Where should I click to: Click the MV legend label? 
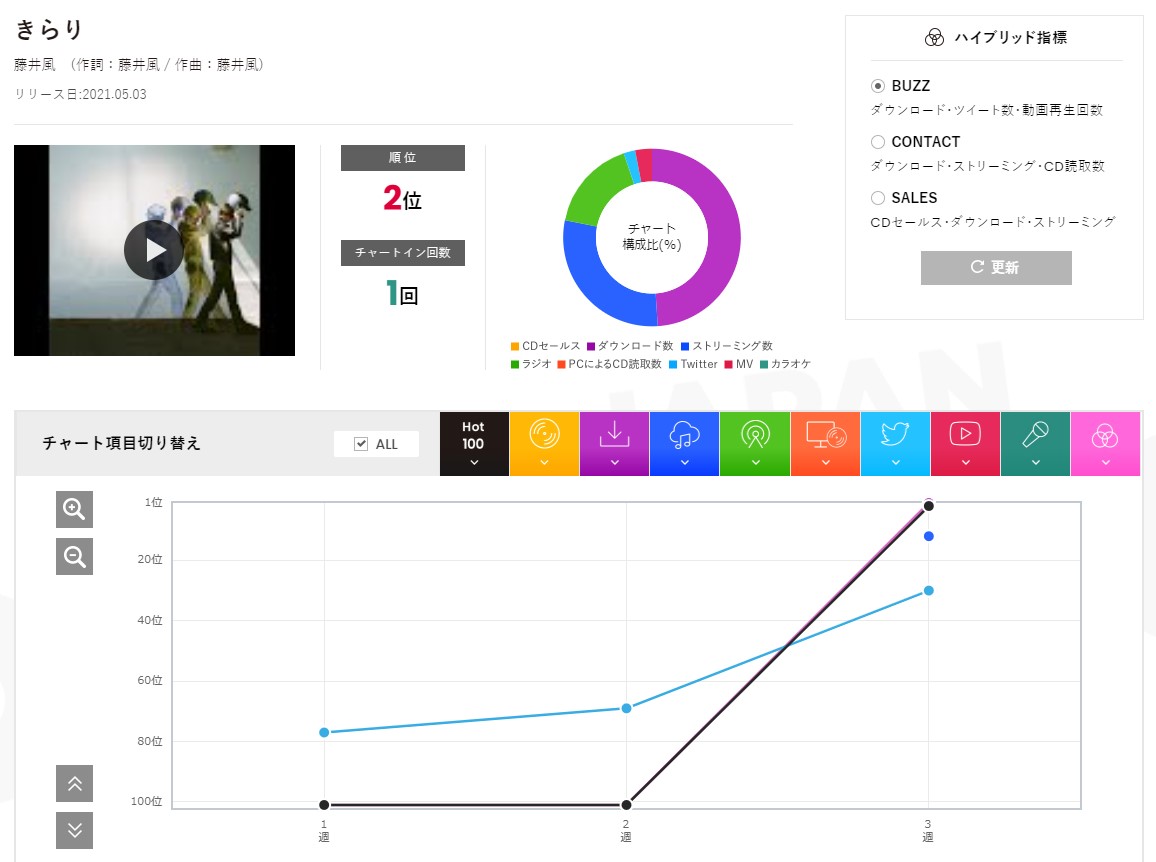pyautogui.click(x=745, y=364)
